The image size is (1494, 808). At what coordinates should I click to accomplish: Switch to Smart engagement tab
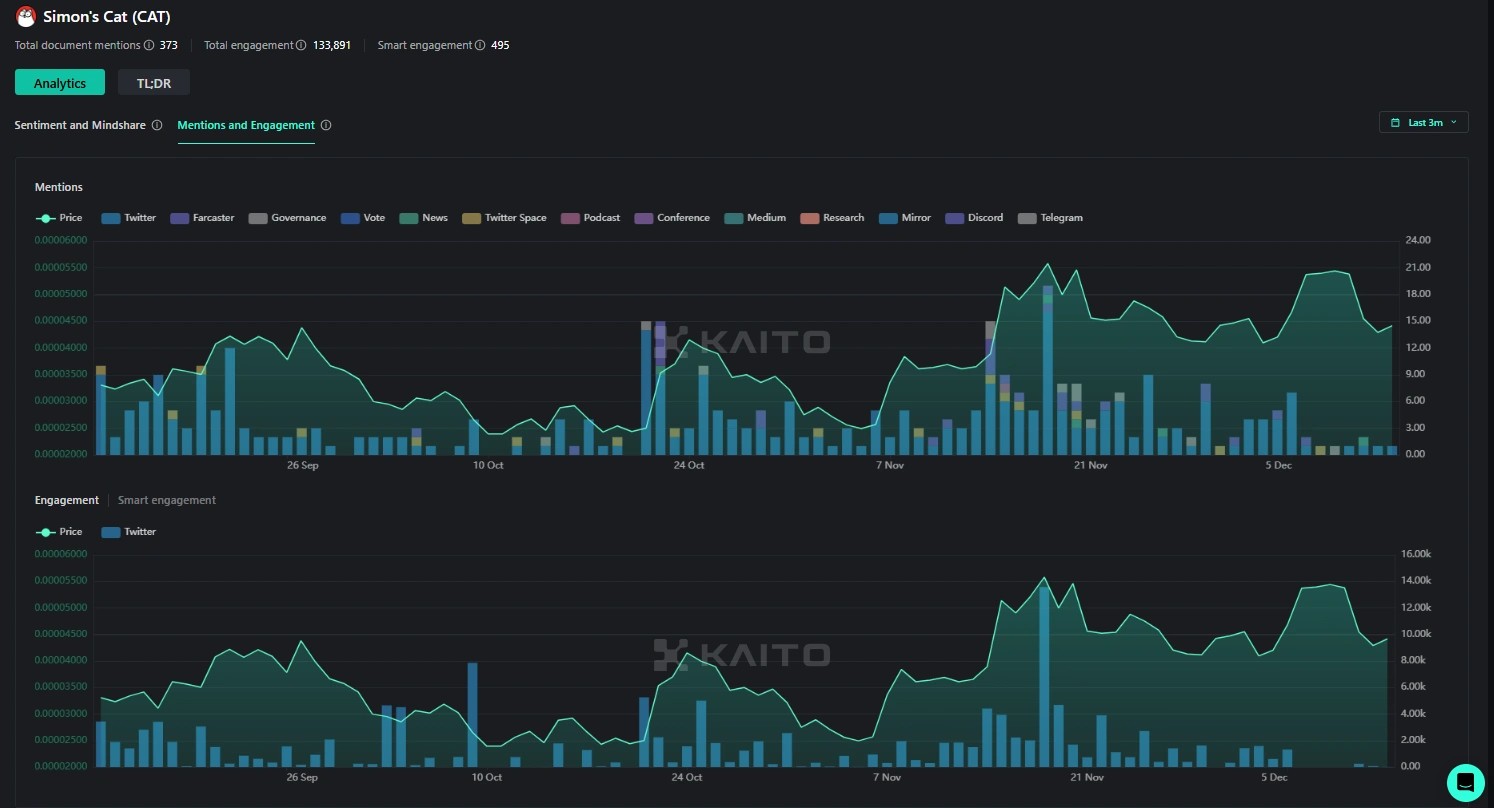[x=167, y=500]
